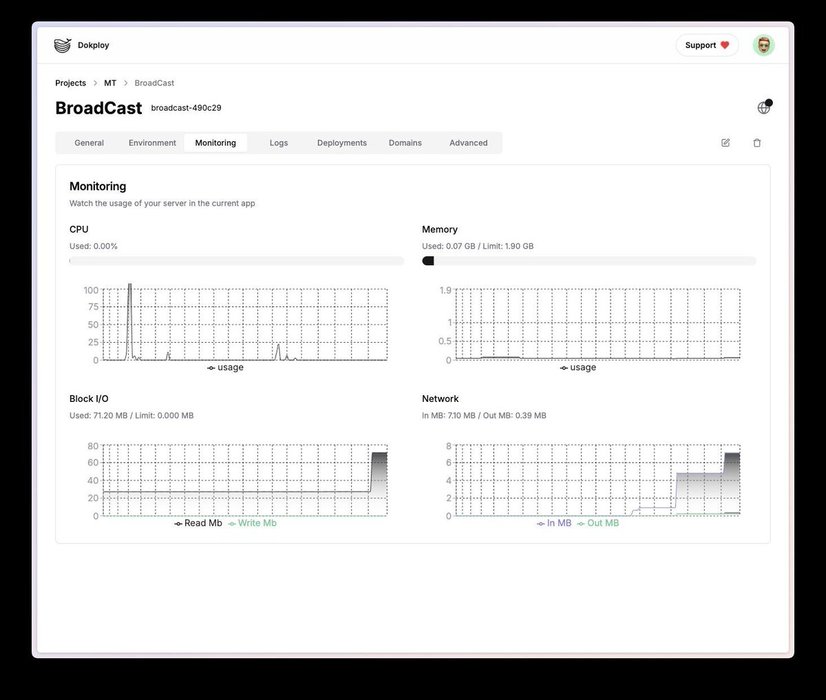The height and width of the screenshot is (700, 826).
Task: Open the Domains tab
Action: [405, 143]
